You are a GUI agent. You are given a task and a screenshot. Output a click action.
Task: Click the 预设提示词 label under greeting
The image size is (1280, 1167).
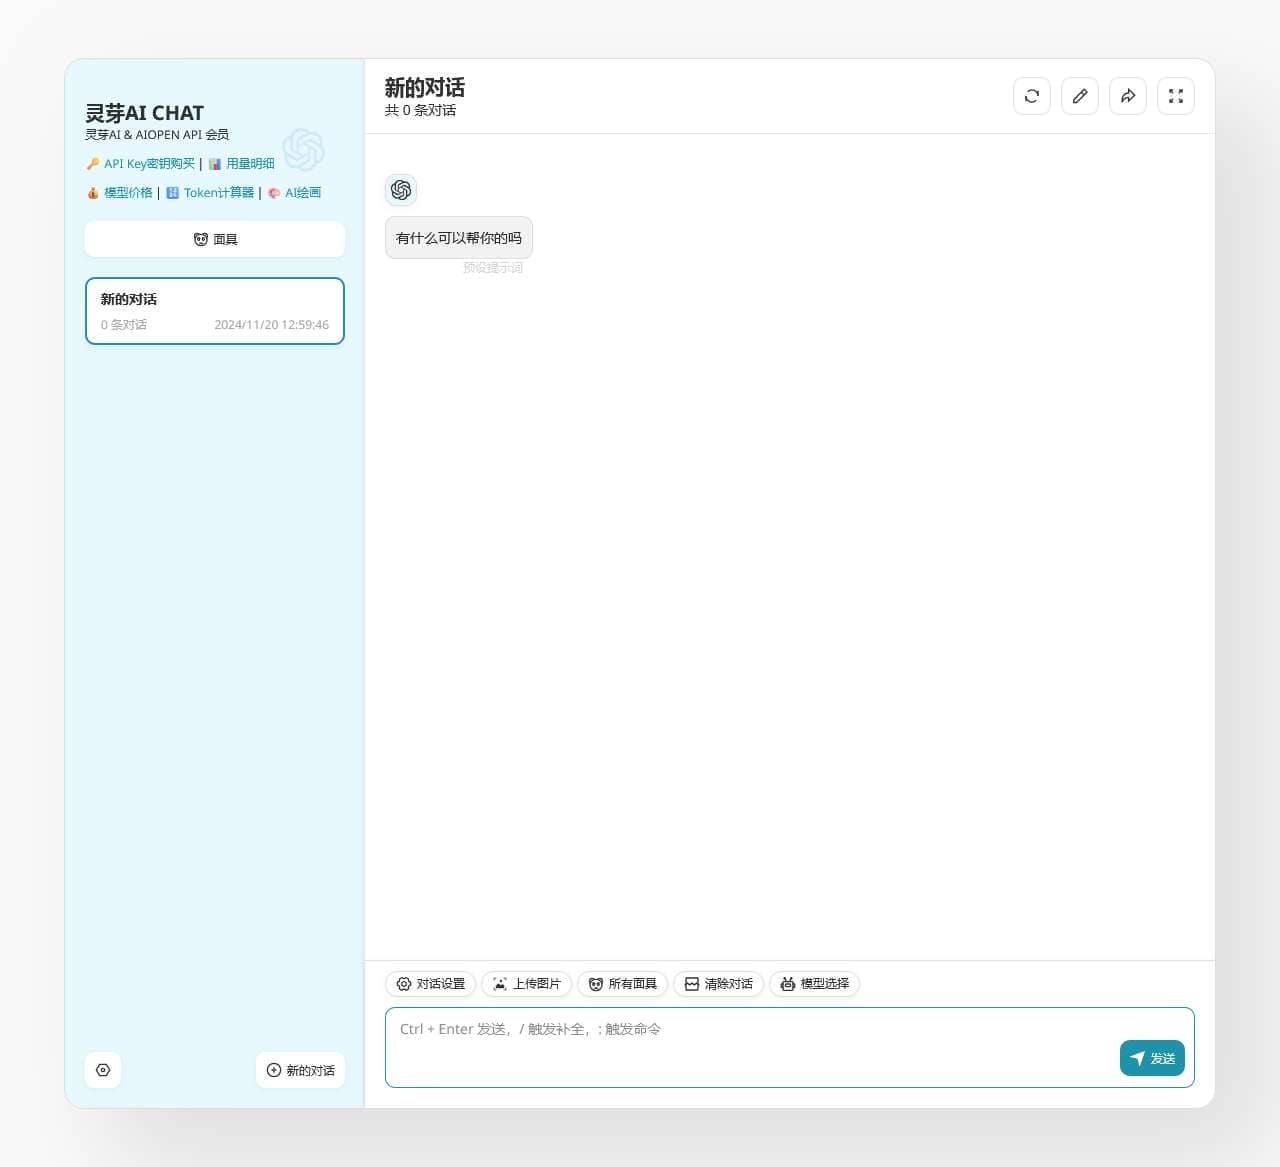493,268
